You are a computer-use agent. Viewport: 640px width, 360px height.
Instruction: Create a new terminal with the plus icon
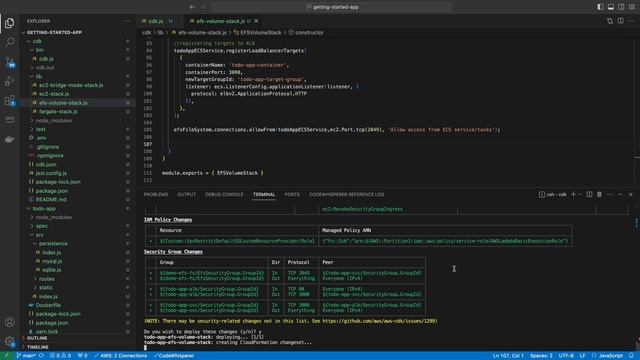tap(573, 195)
